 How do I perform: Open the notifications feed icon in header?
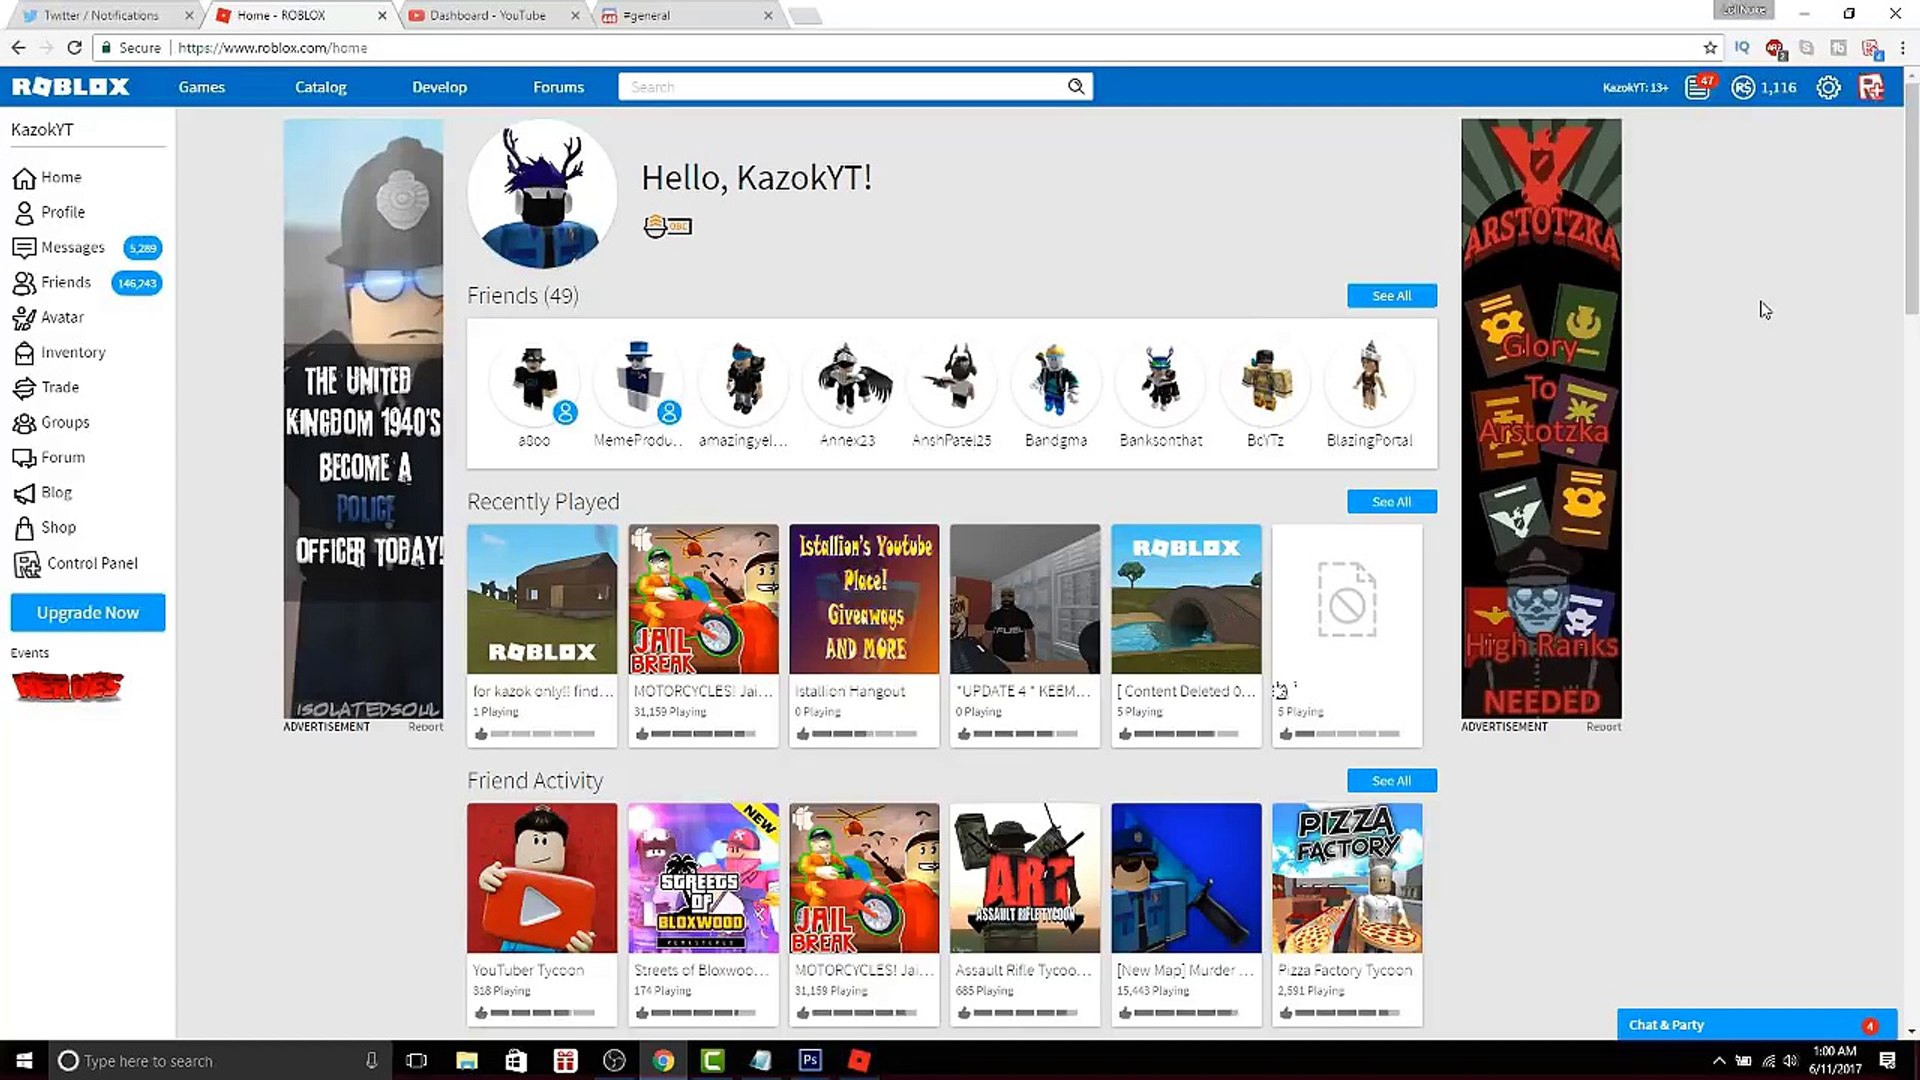tap(1698, 88)
